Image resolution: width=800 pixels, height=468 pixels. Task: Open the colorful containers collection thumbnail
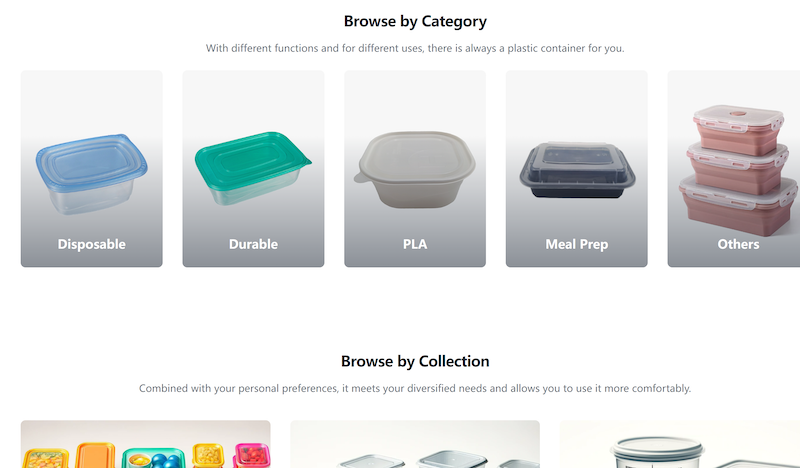coord(145,445)
